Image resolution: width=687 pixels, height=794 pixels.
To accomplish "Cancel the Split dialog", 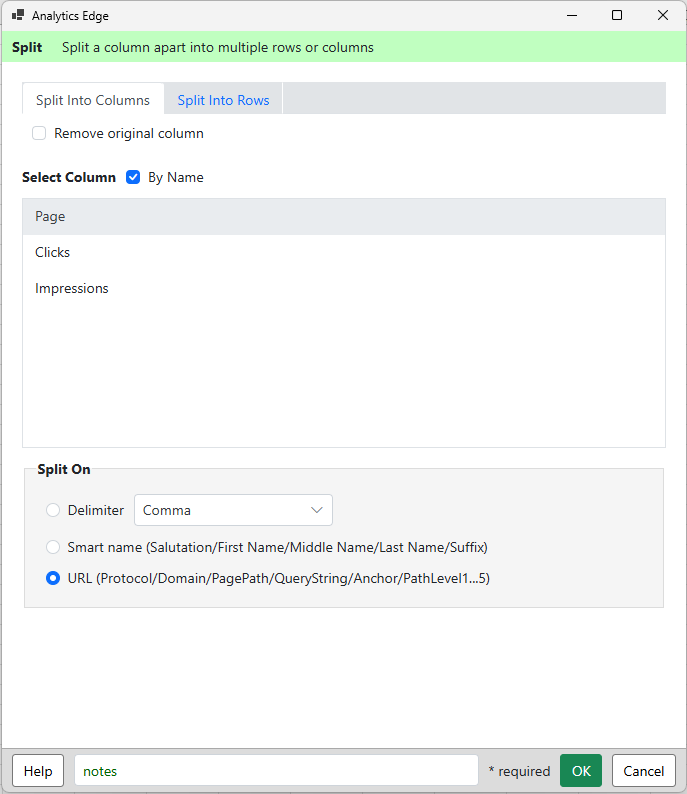I will 643,771.
